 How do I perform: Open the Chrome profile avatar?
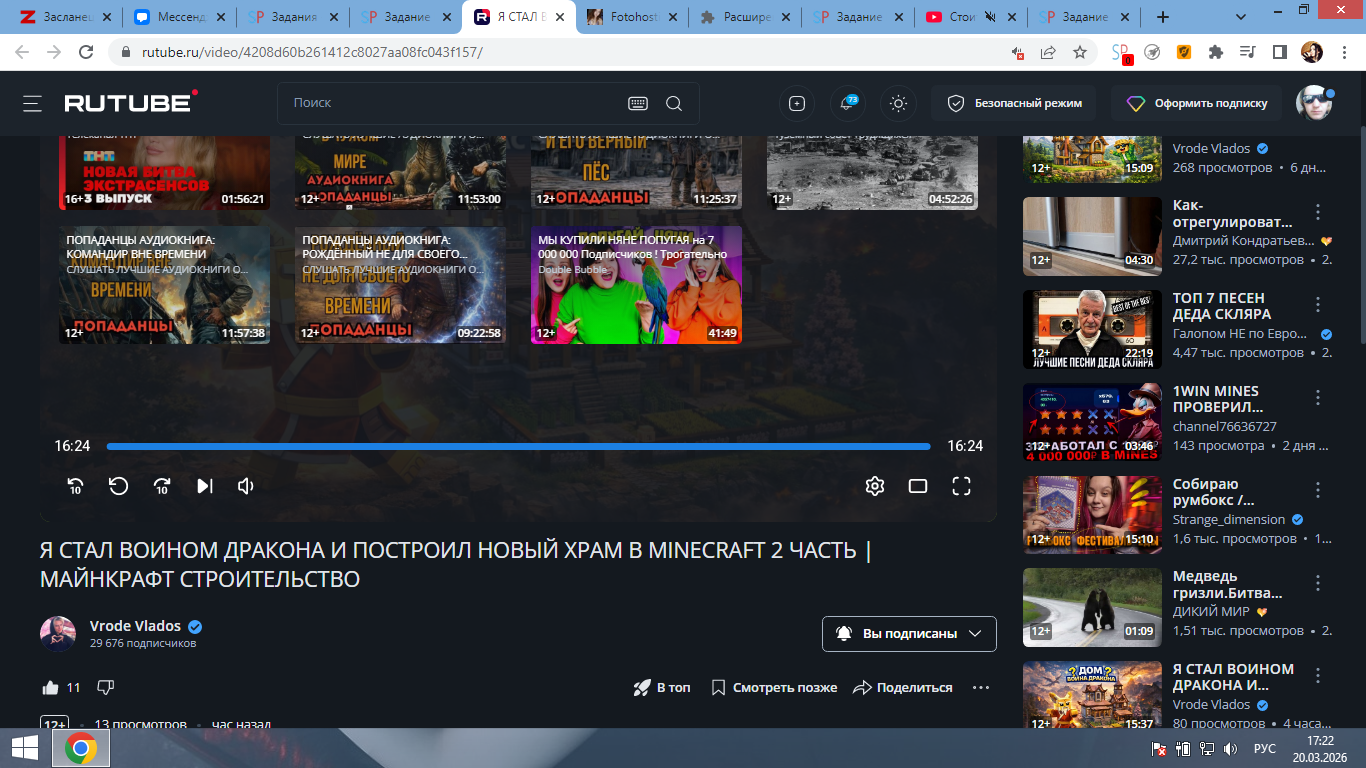point(1311,52)
